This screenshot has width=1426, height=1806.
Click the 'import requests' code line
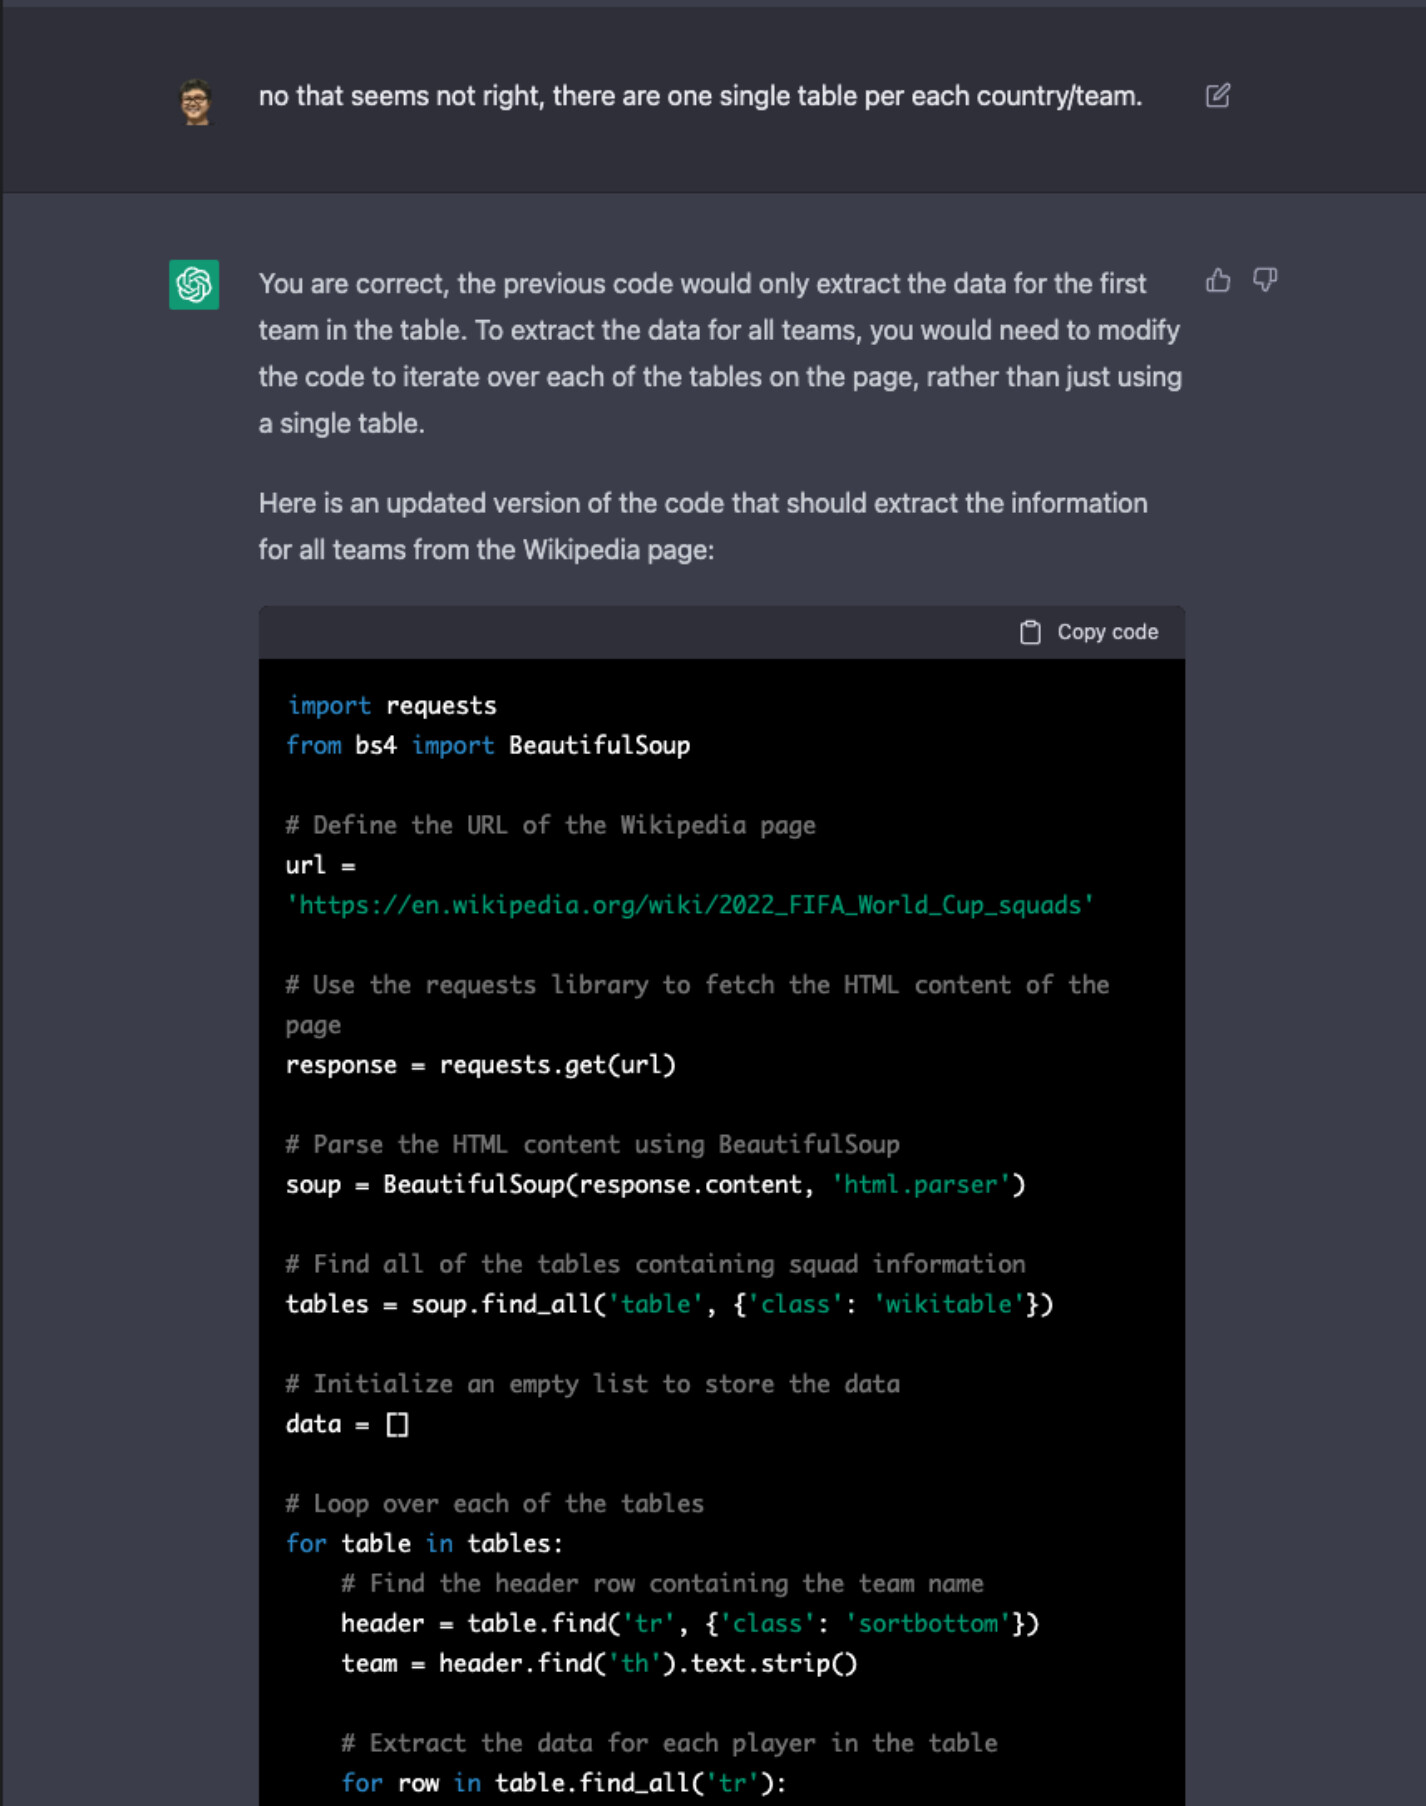tap(391, 706)
